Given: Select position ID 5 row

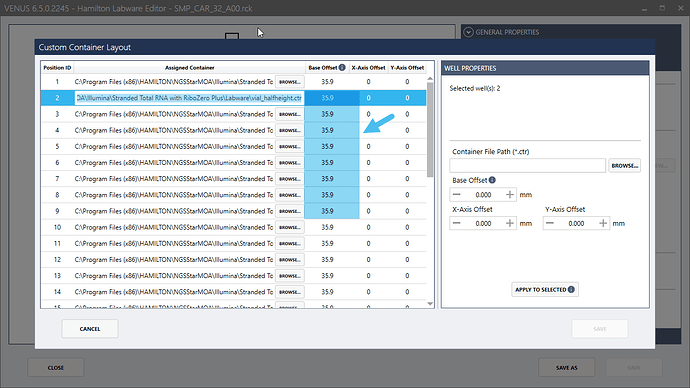Looking at the screenshot, I should [57, 146].
